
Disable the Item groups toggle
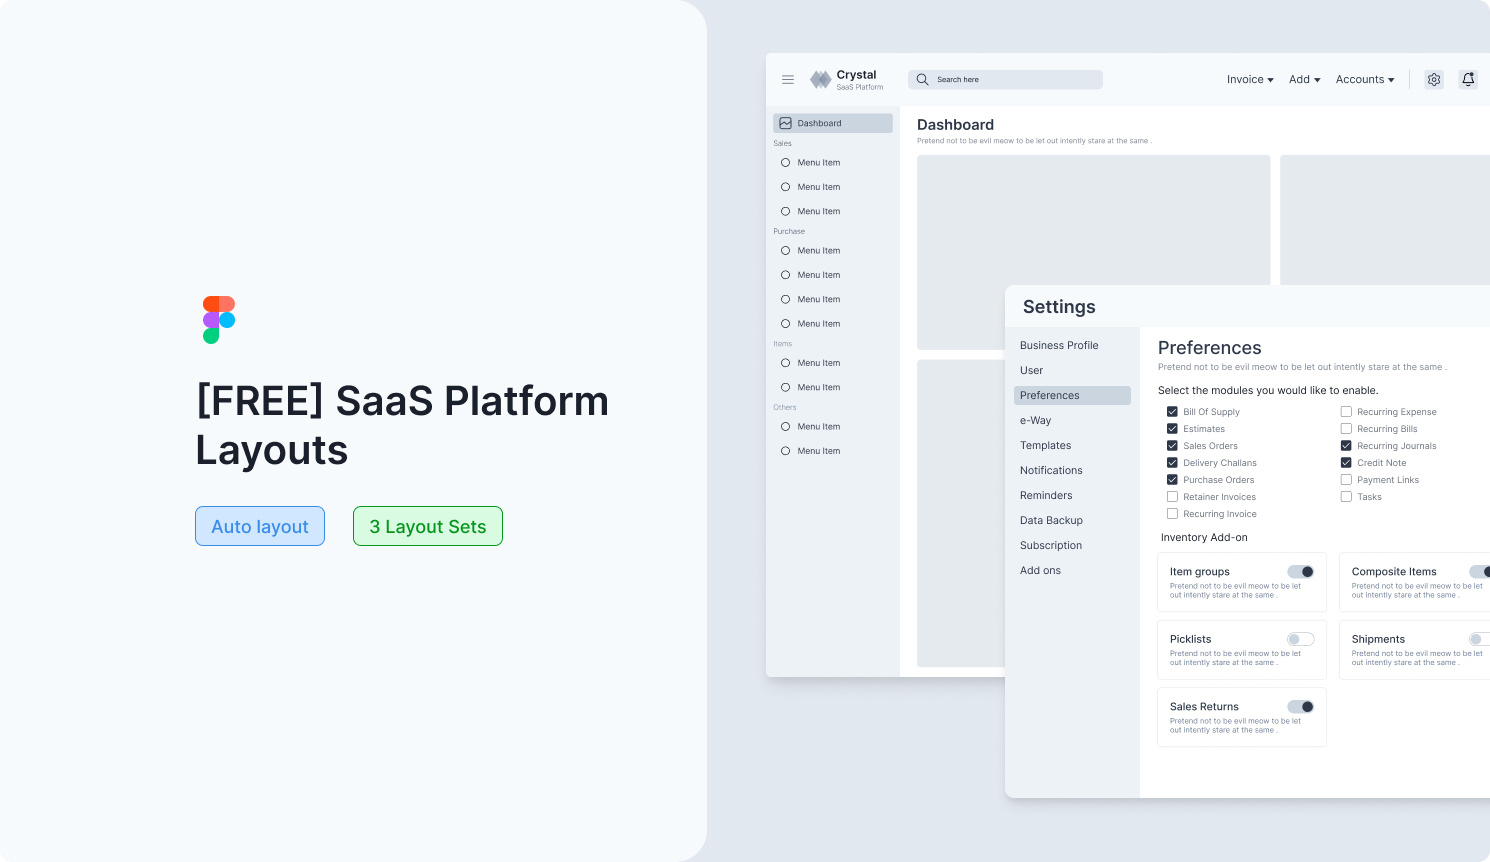click(1302, 571)
